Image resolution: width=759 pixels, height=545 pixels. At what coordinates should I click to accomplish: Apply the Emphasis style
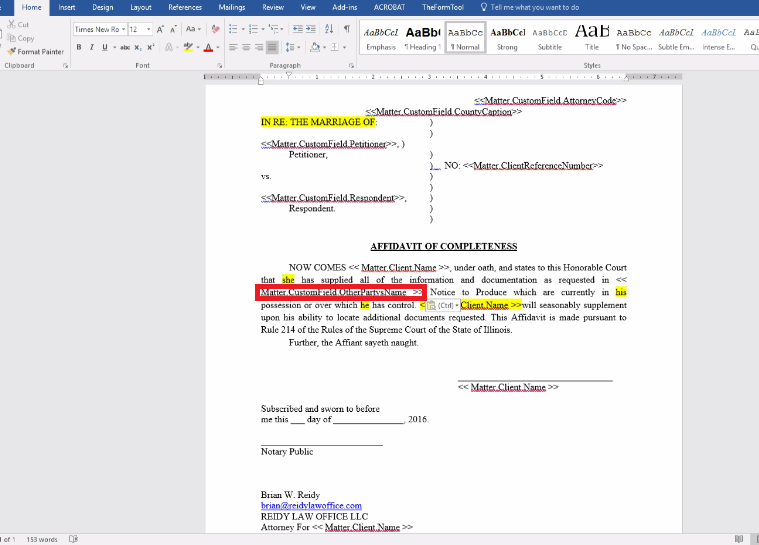tap(381, 38)
